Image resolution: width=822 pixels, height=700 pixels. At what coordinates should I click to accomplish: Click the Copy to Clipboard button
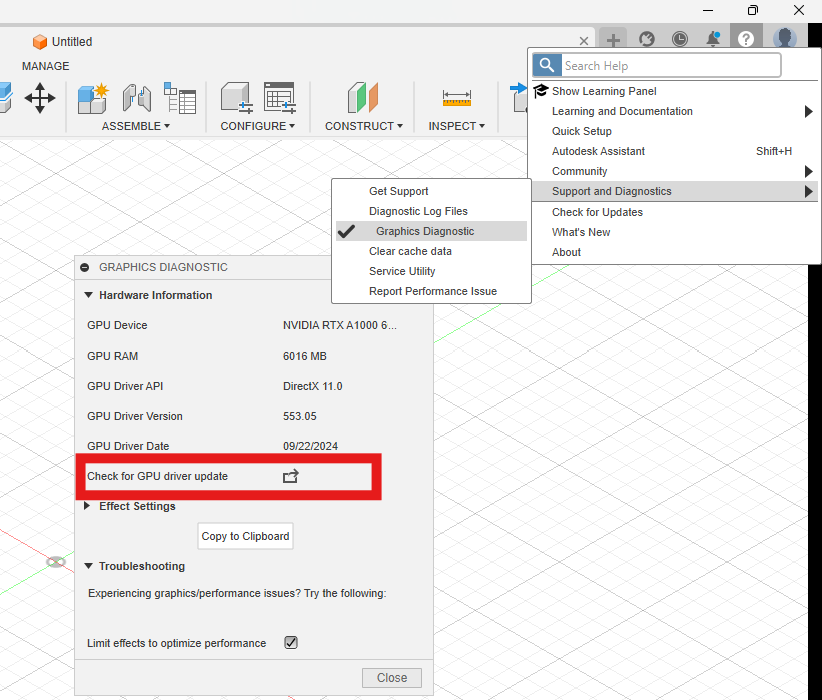(x=245, y=536)
